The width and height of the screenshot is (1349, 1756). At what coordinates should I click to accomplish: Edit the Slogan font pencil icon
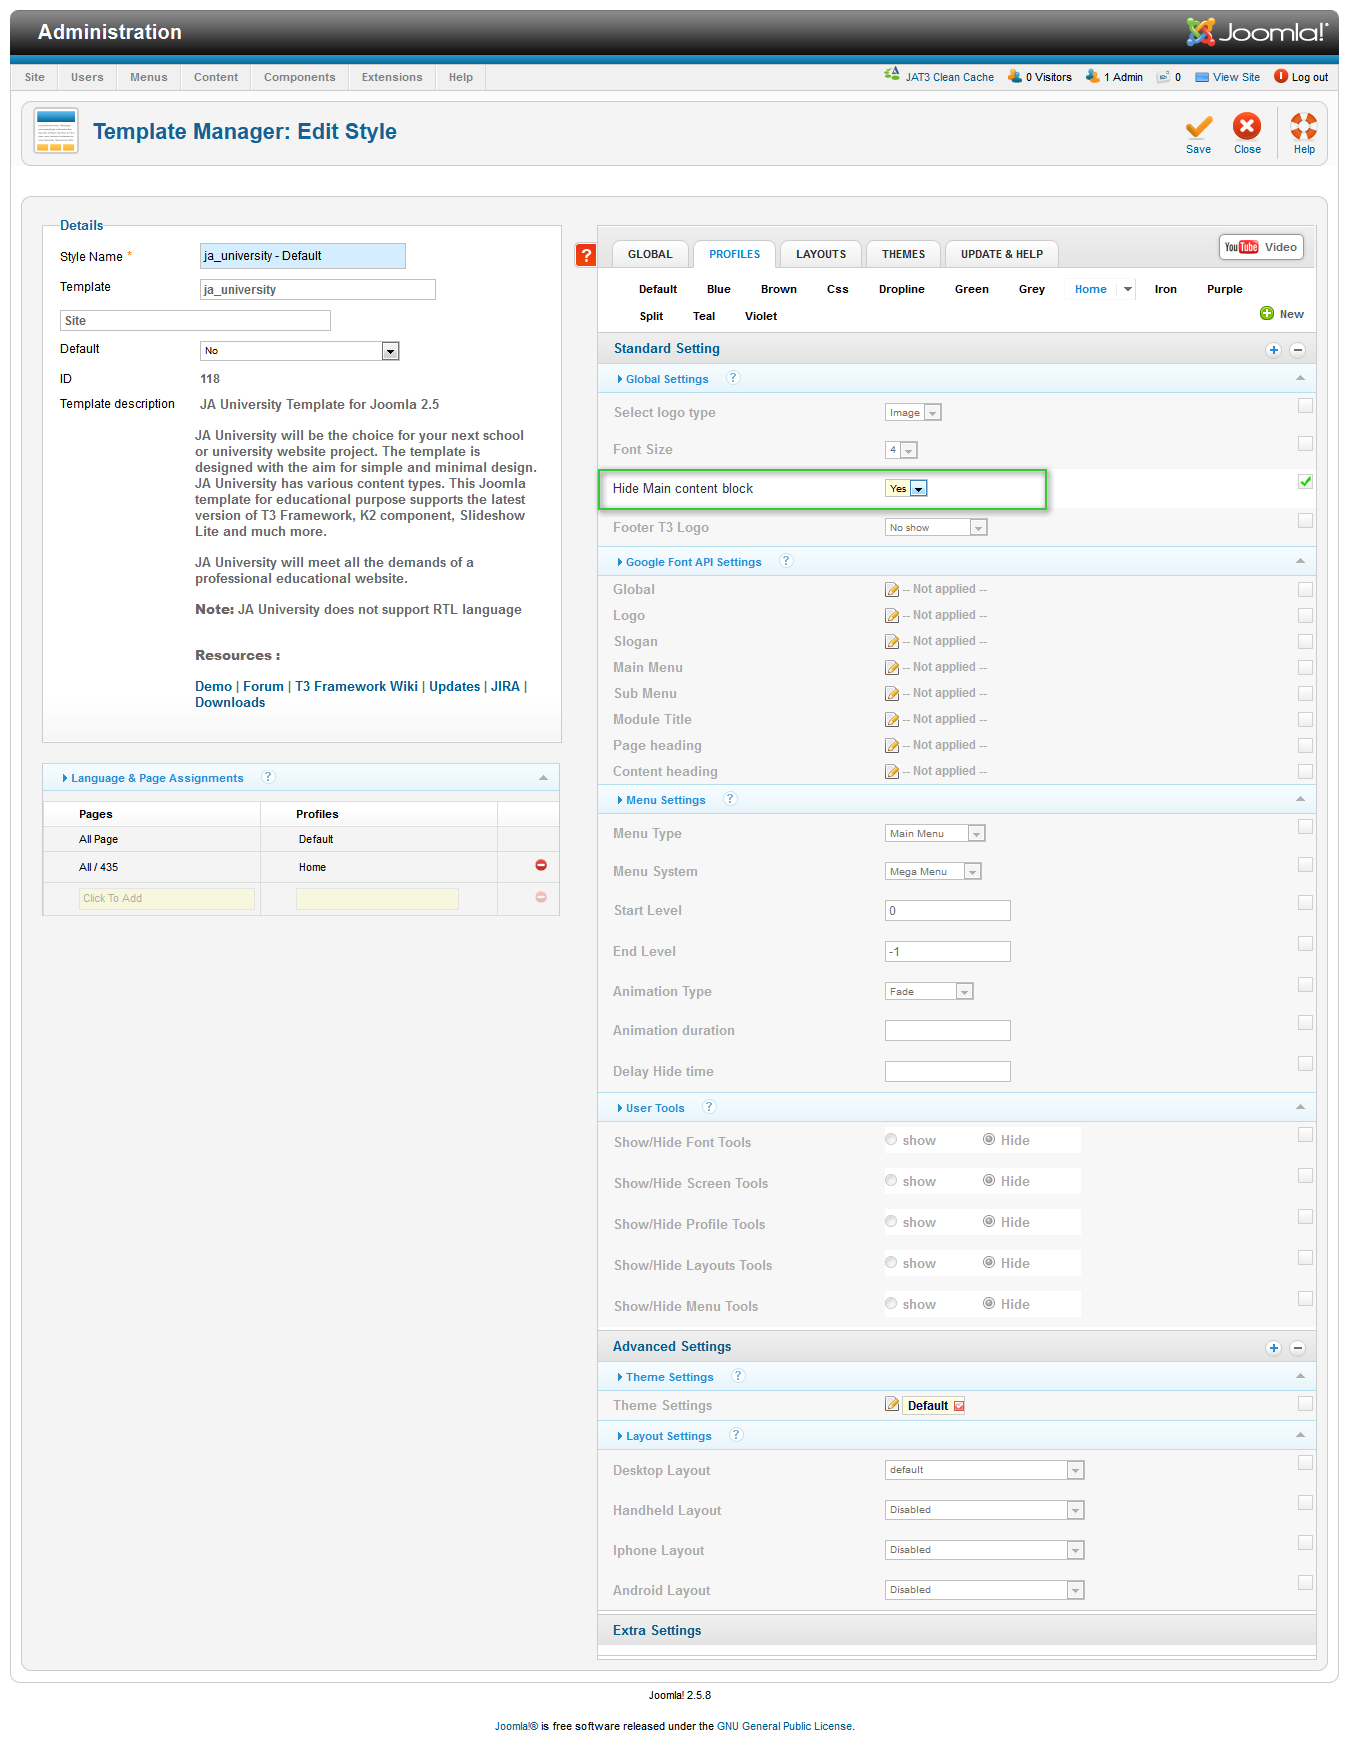tap(892, 642)
